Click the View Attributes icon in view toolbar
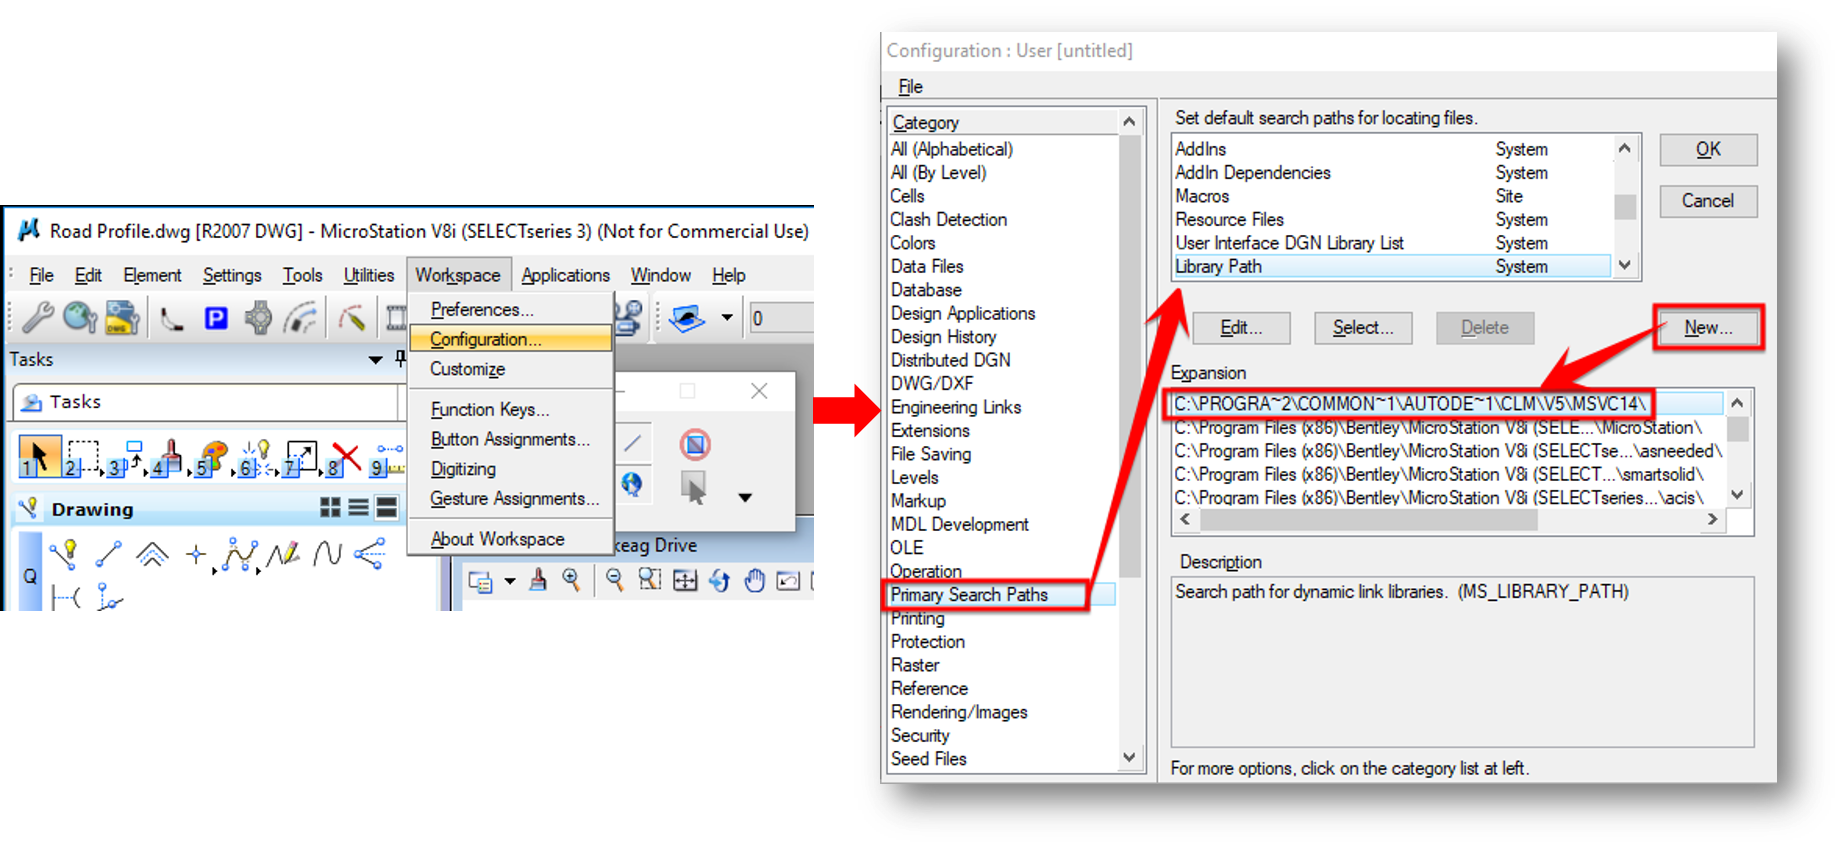Viewport: 1842px width, 849px height. point(480,581)
